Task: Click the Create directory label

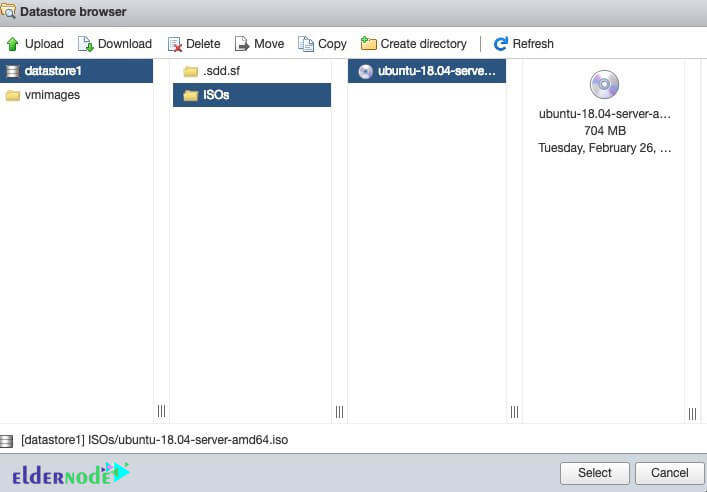Action: tap(423, 44)
